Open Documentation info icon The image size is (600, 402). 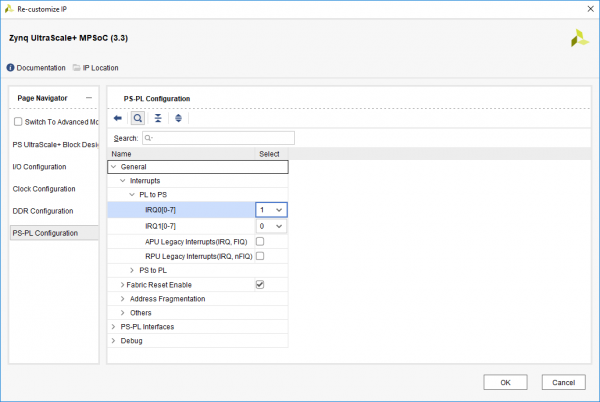click(11, 68)
